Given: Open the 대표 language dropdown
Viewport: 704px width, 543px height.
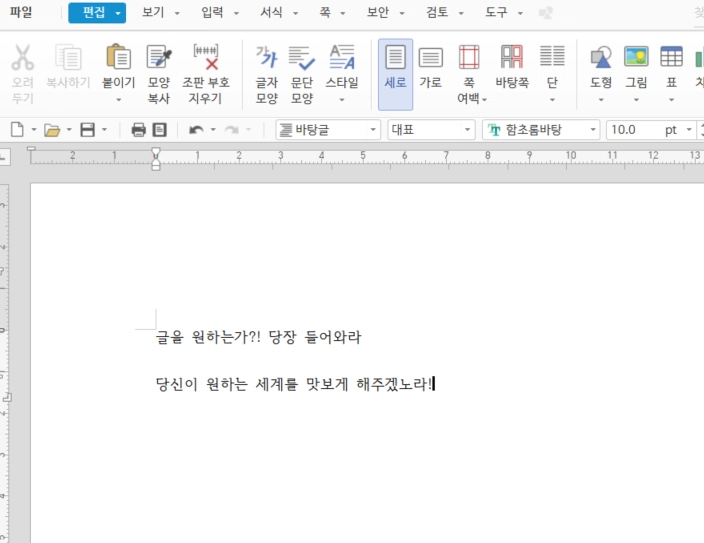Looking at the screenshot, I should (431, 130).
